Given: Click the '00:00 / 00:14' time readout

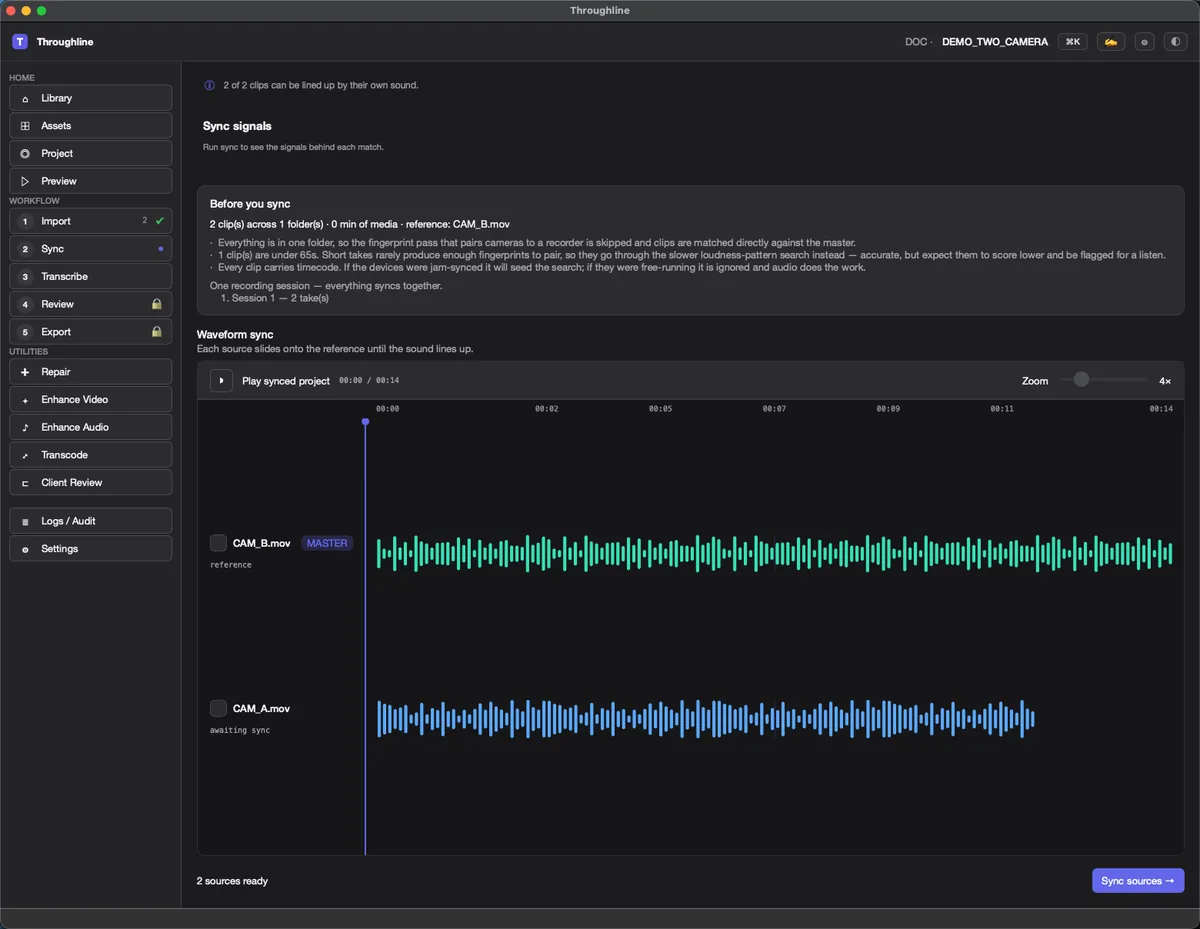Looking at the screenshot, I should point(369,381).
